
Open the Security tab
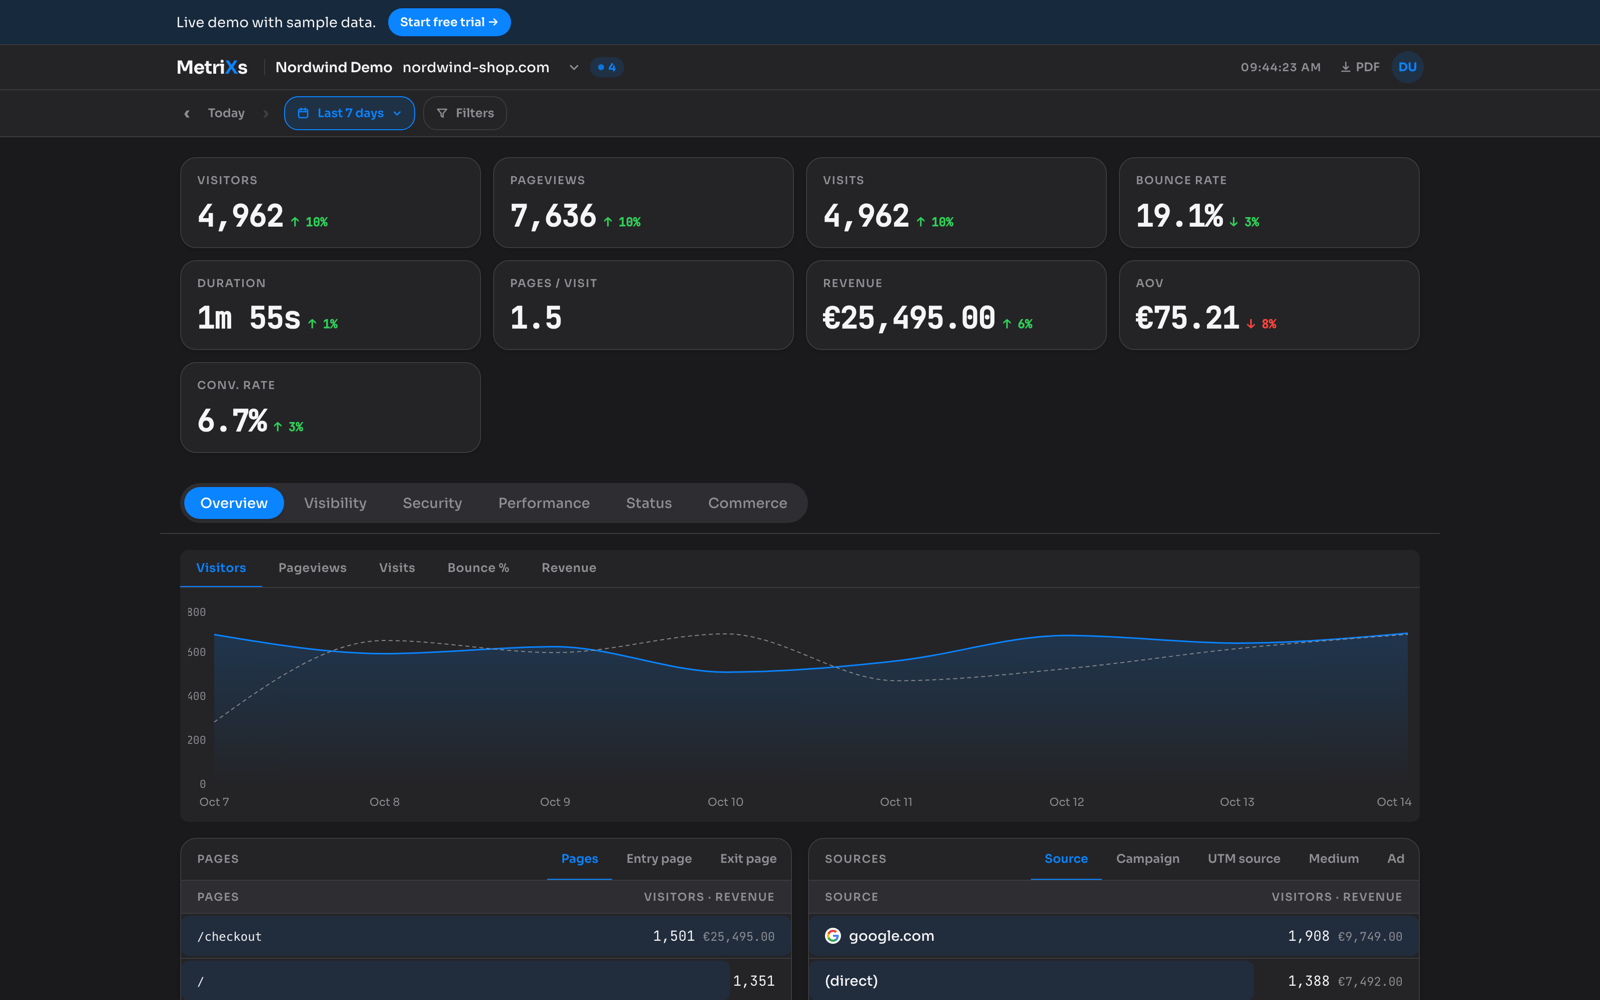[x=432, y=503]
